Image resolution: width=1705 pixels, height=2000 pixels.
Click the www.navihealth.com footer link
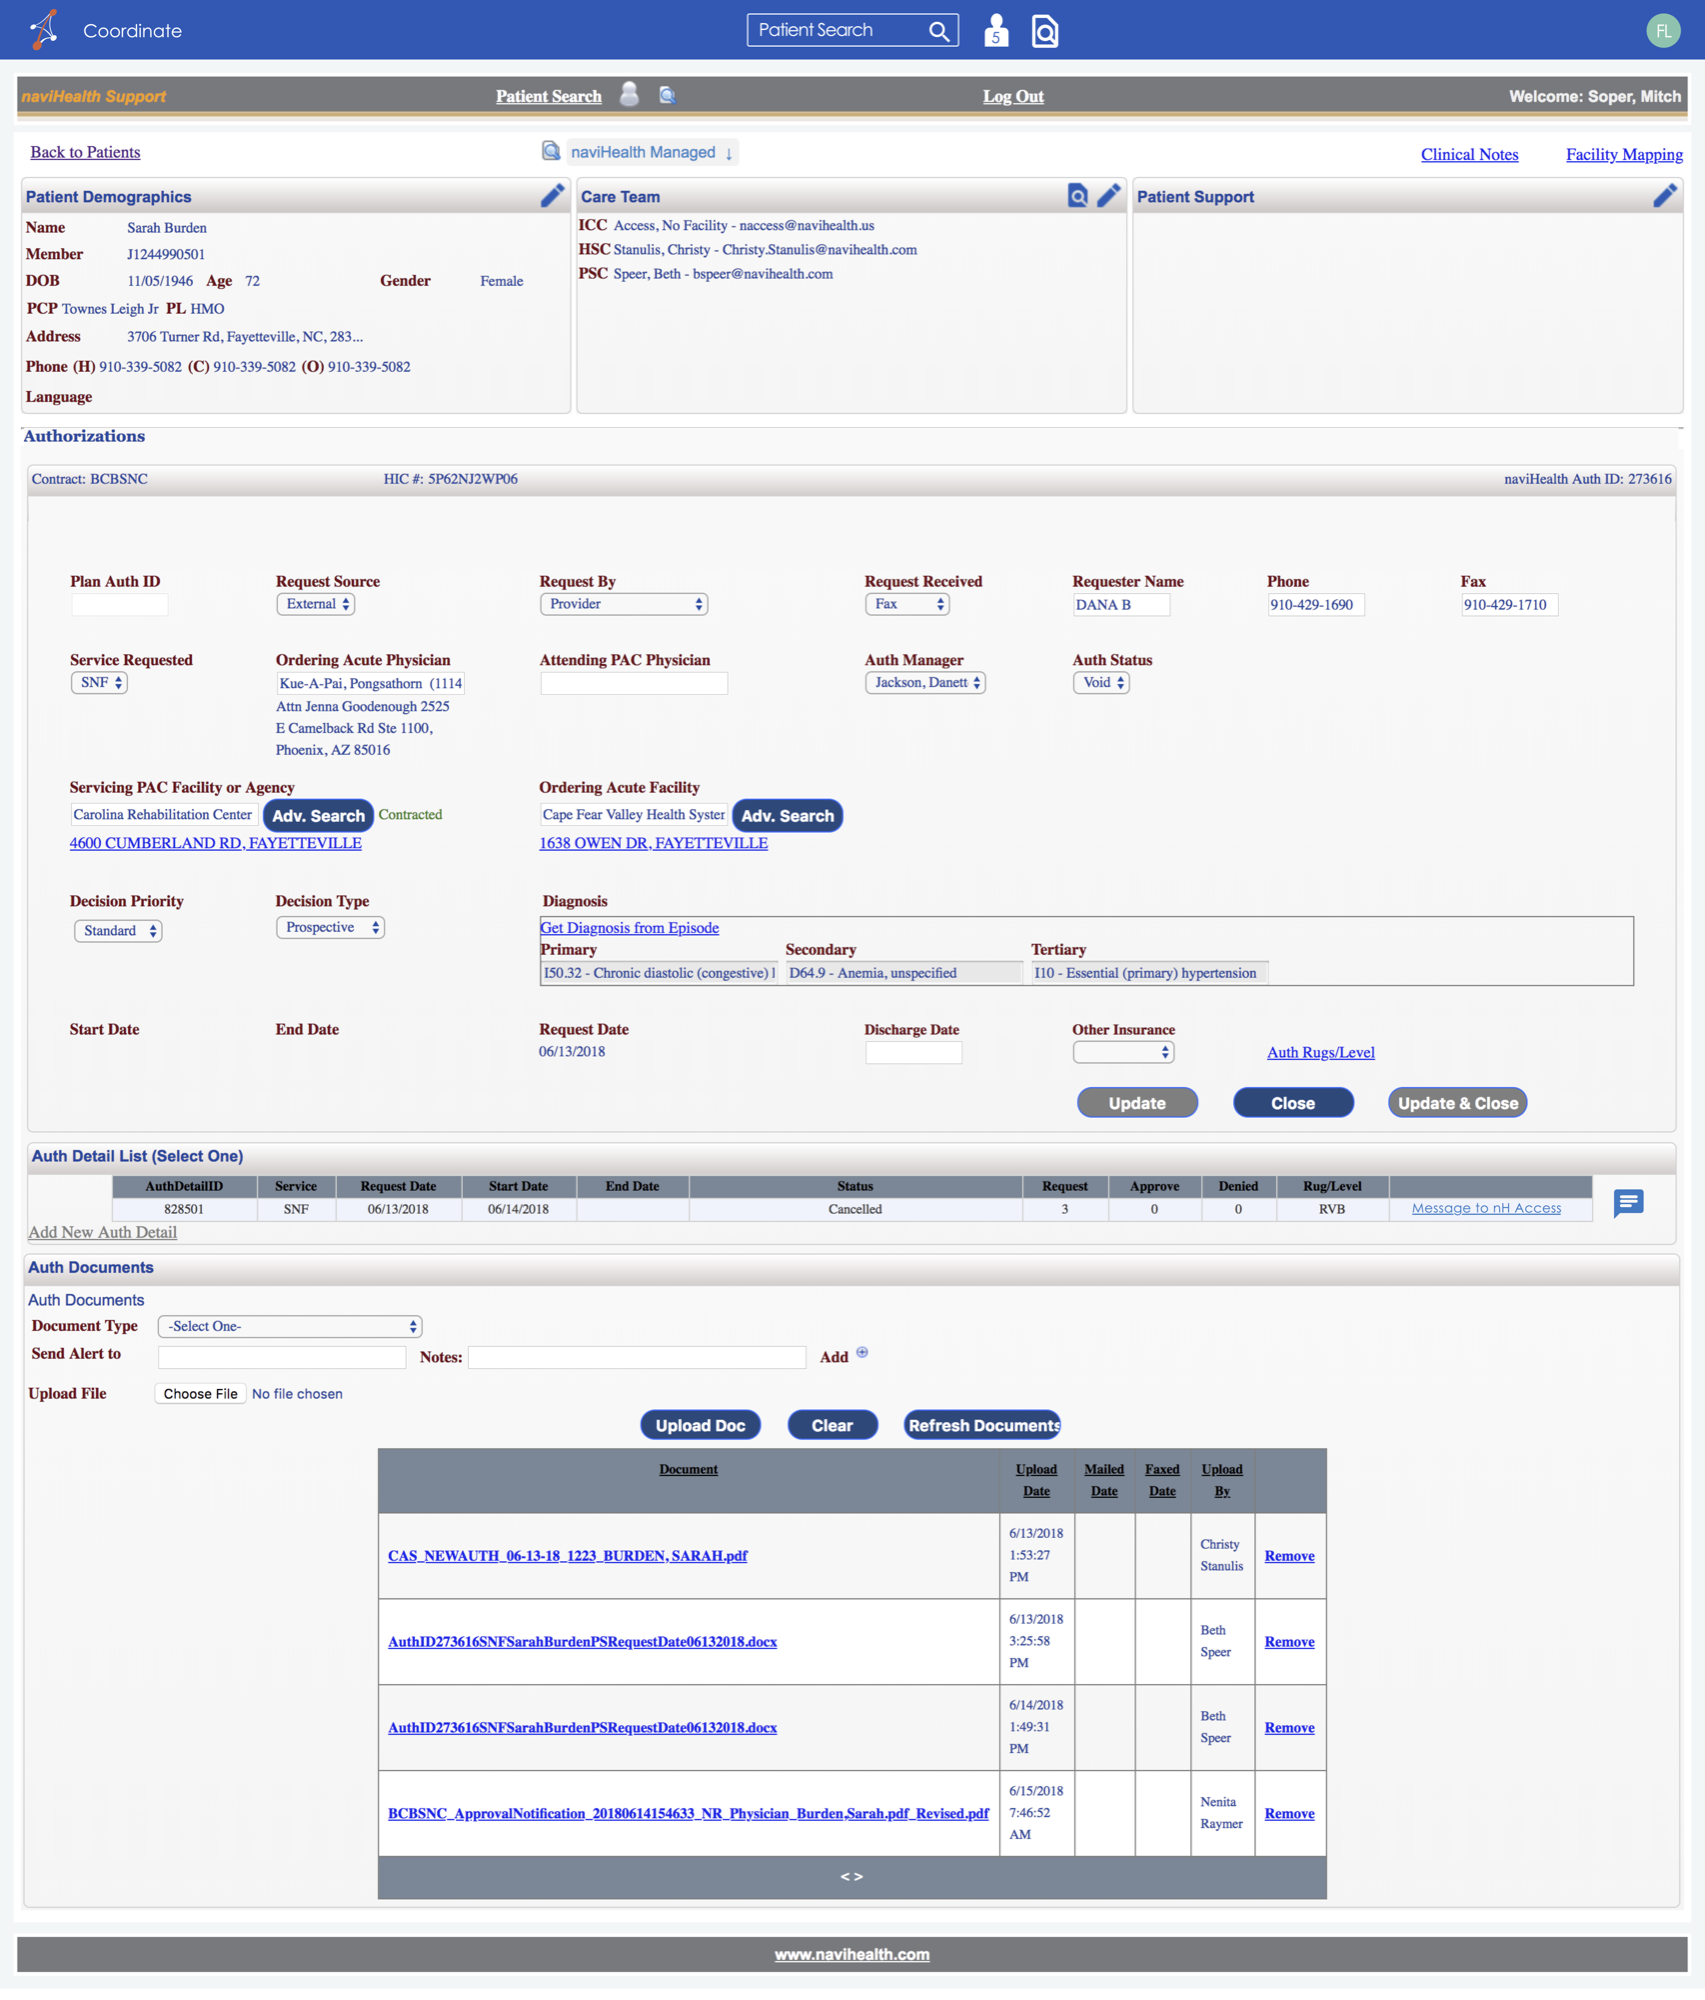852,1955
